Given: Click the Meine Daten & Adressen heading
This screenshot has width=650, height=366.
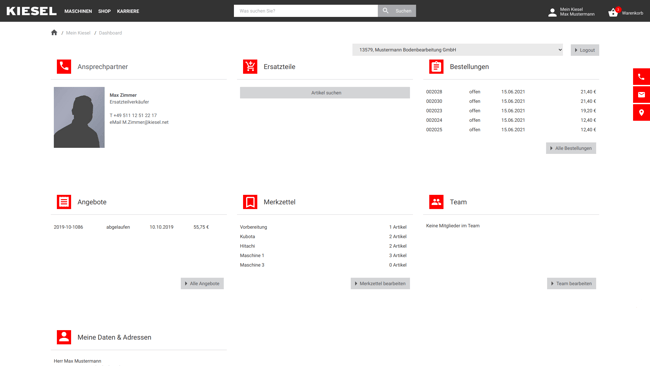Looking at the screenshot, I should 114,337.
